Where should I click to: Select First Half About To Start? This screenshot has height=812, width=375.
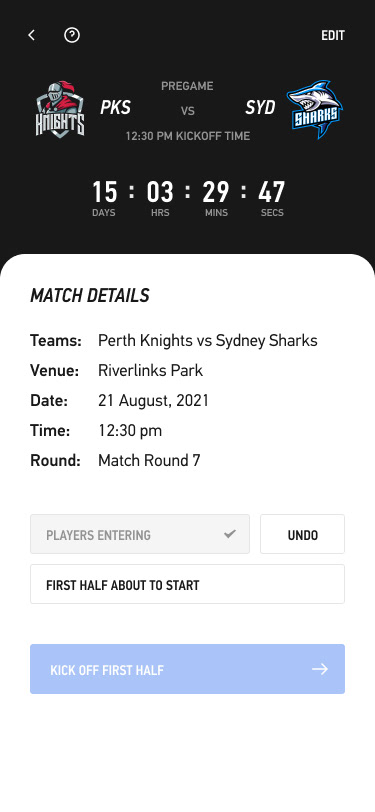pyautogui.click(x=188, y=584)
